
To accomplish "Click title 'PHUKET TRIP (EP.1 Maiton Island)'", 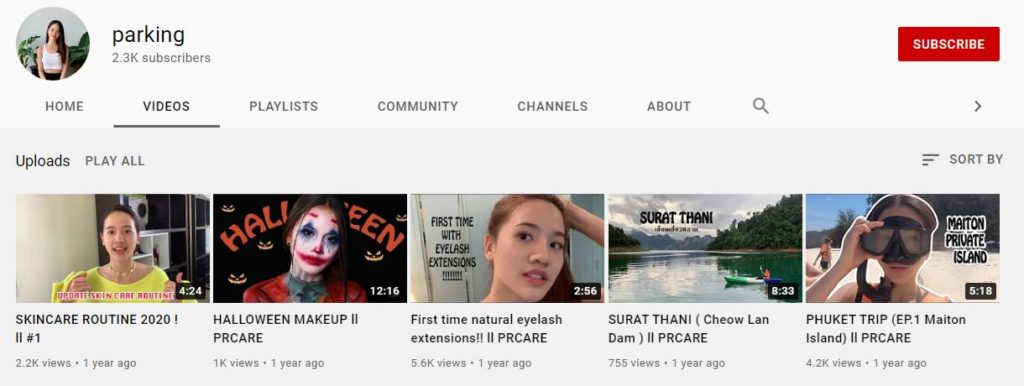I will click(x=886, y=329).
